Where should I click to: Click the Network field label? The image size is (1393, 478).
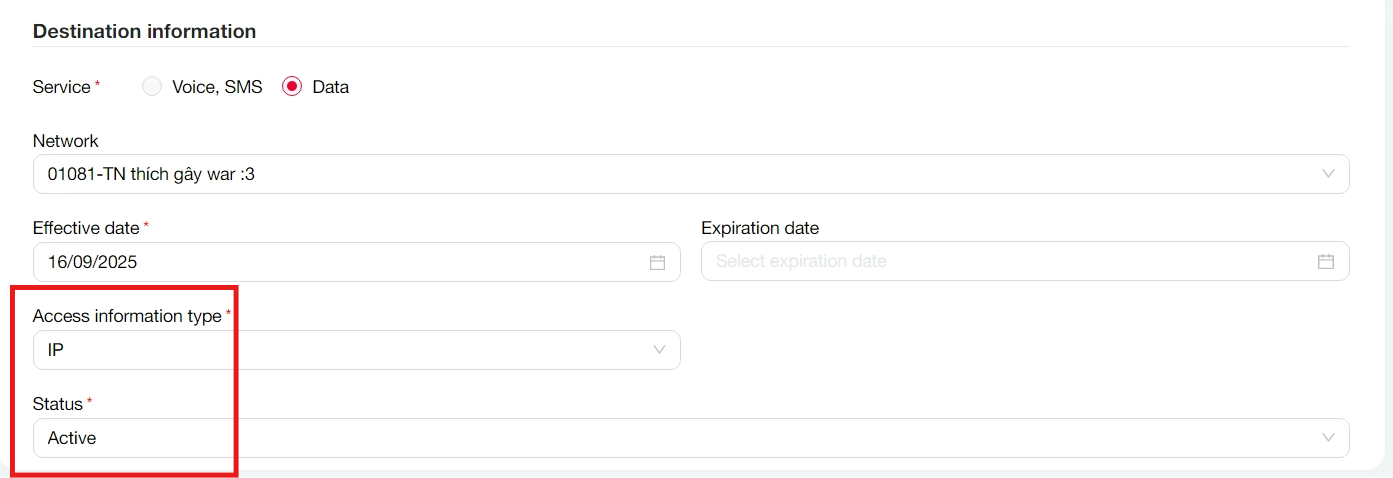pyautogui.click(x=65, y=141)
